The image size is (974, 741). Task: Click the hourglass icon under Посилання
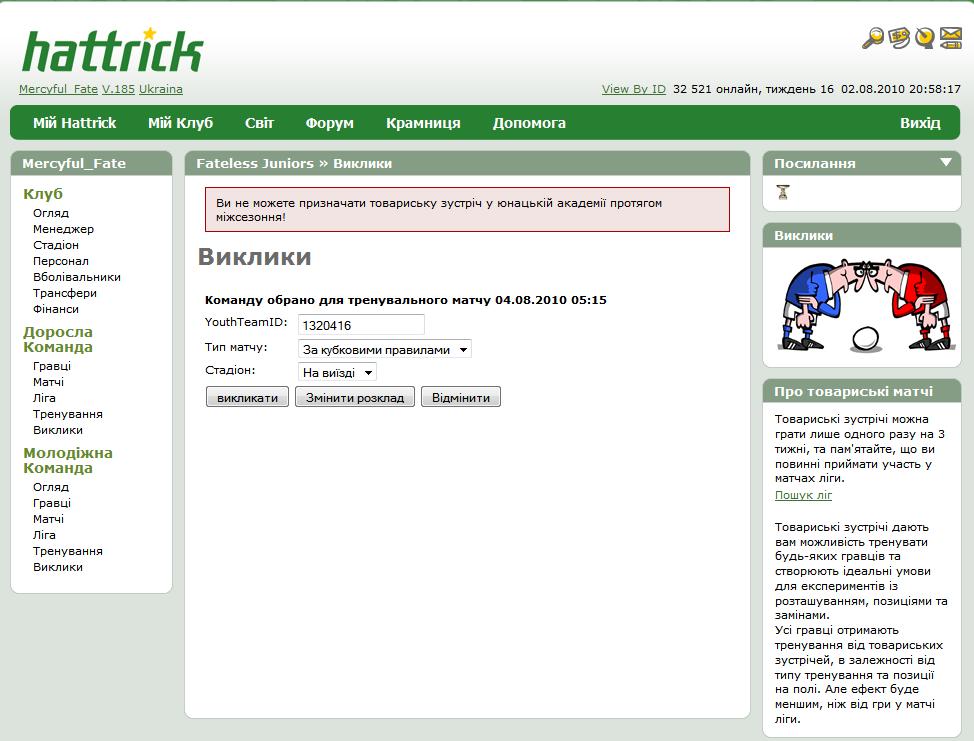(x=783, y=192)
